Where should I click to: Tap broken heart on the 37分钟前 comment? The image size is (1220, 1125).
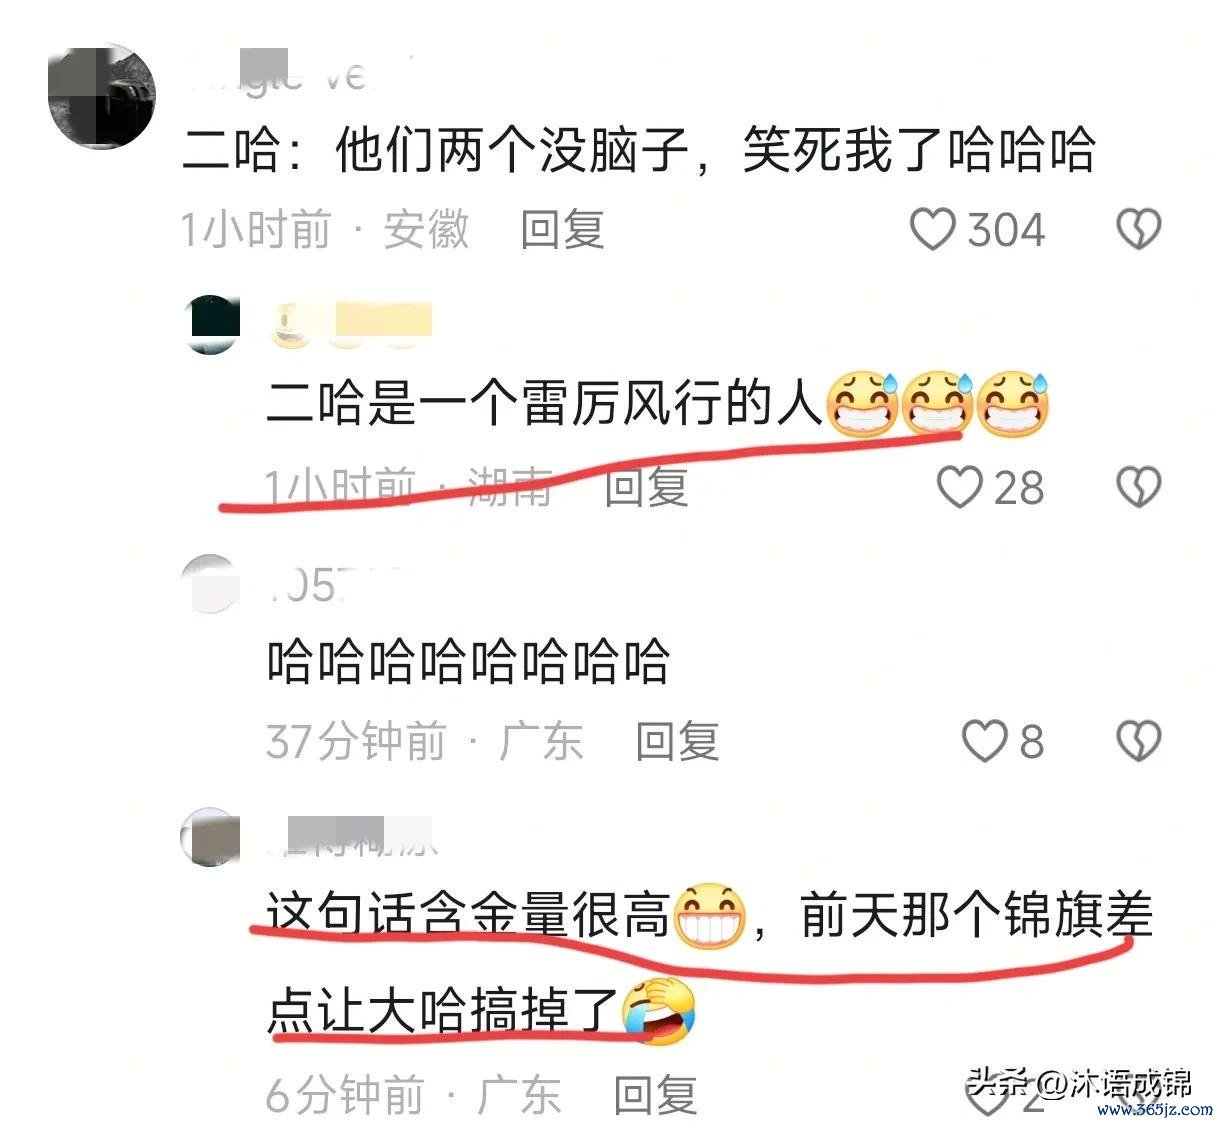click(1138, 741)
